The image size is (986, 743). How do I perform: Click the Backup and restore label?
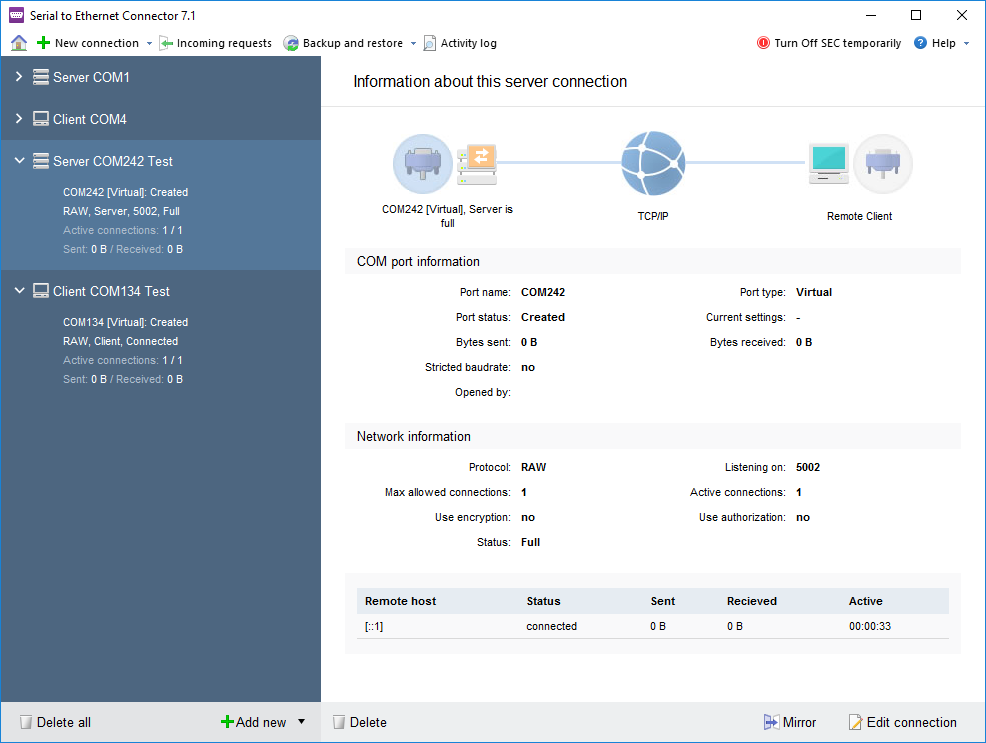coord(353,43)
